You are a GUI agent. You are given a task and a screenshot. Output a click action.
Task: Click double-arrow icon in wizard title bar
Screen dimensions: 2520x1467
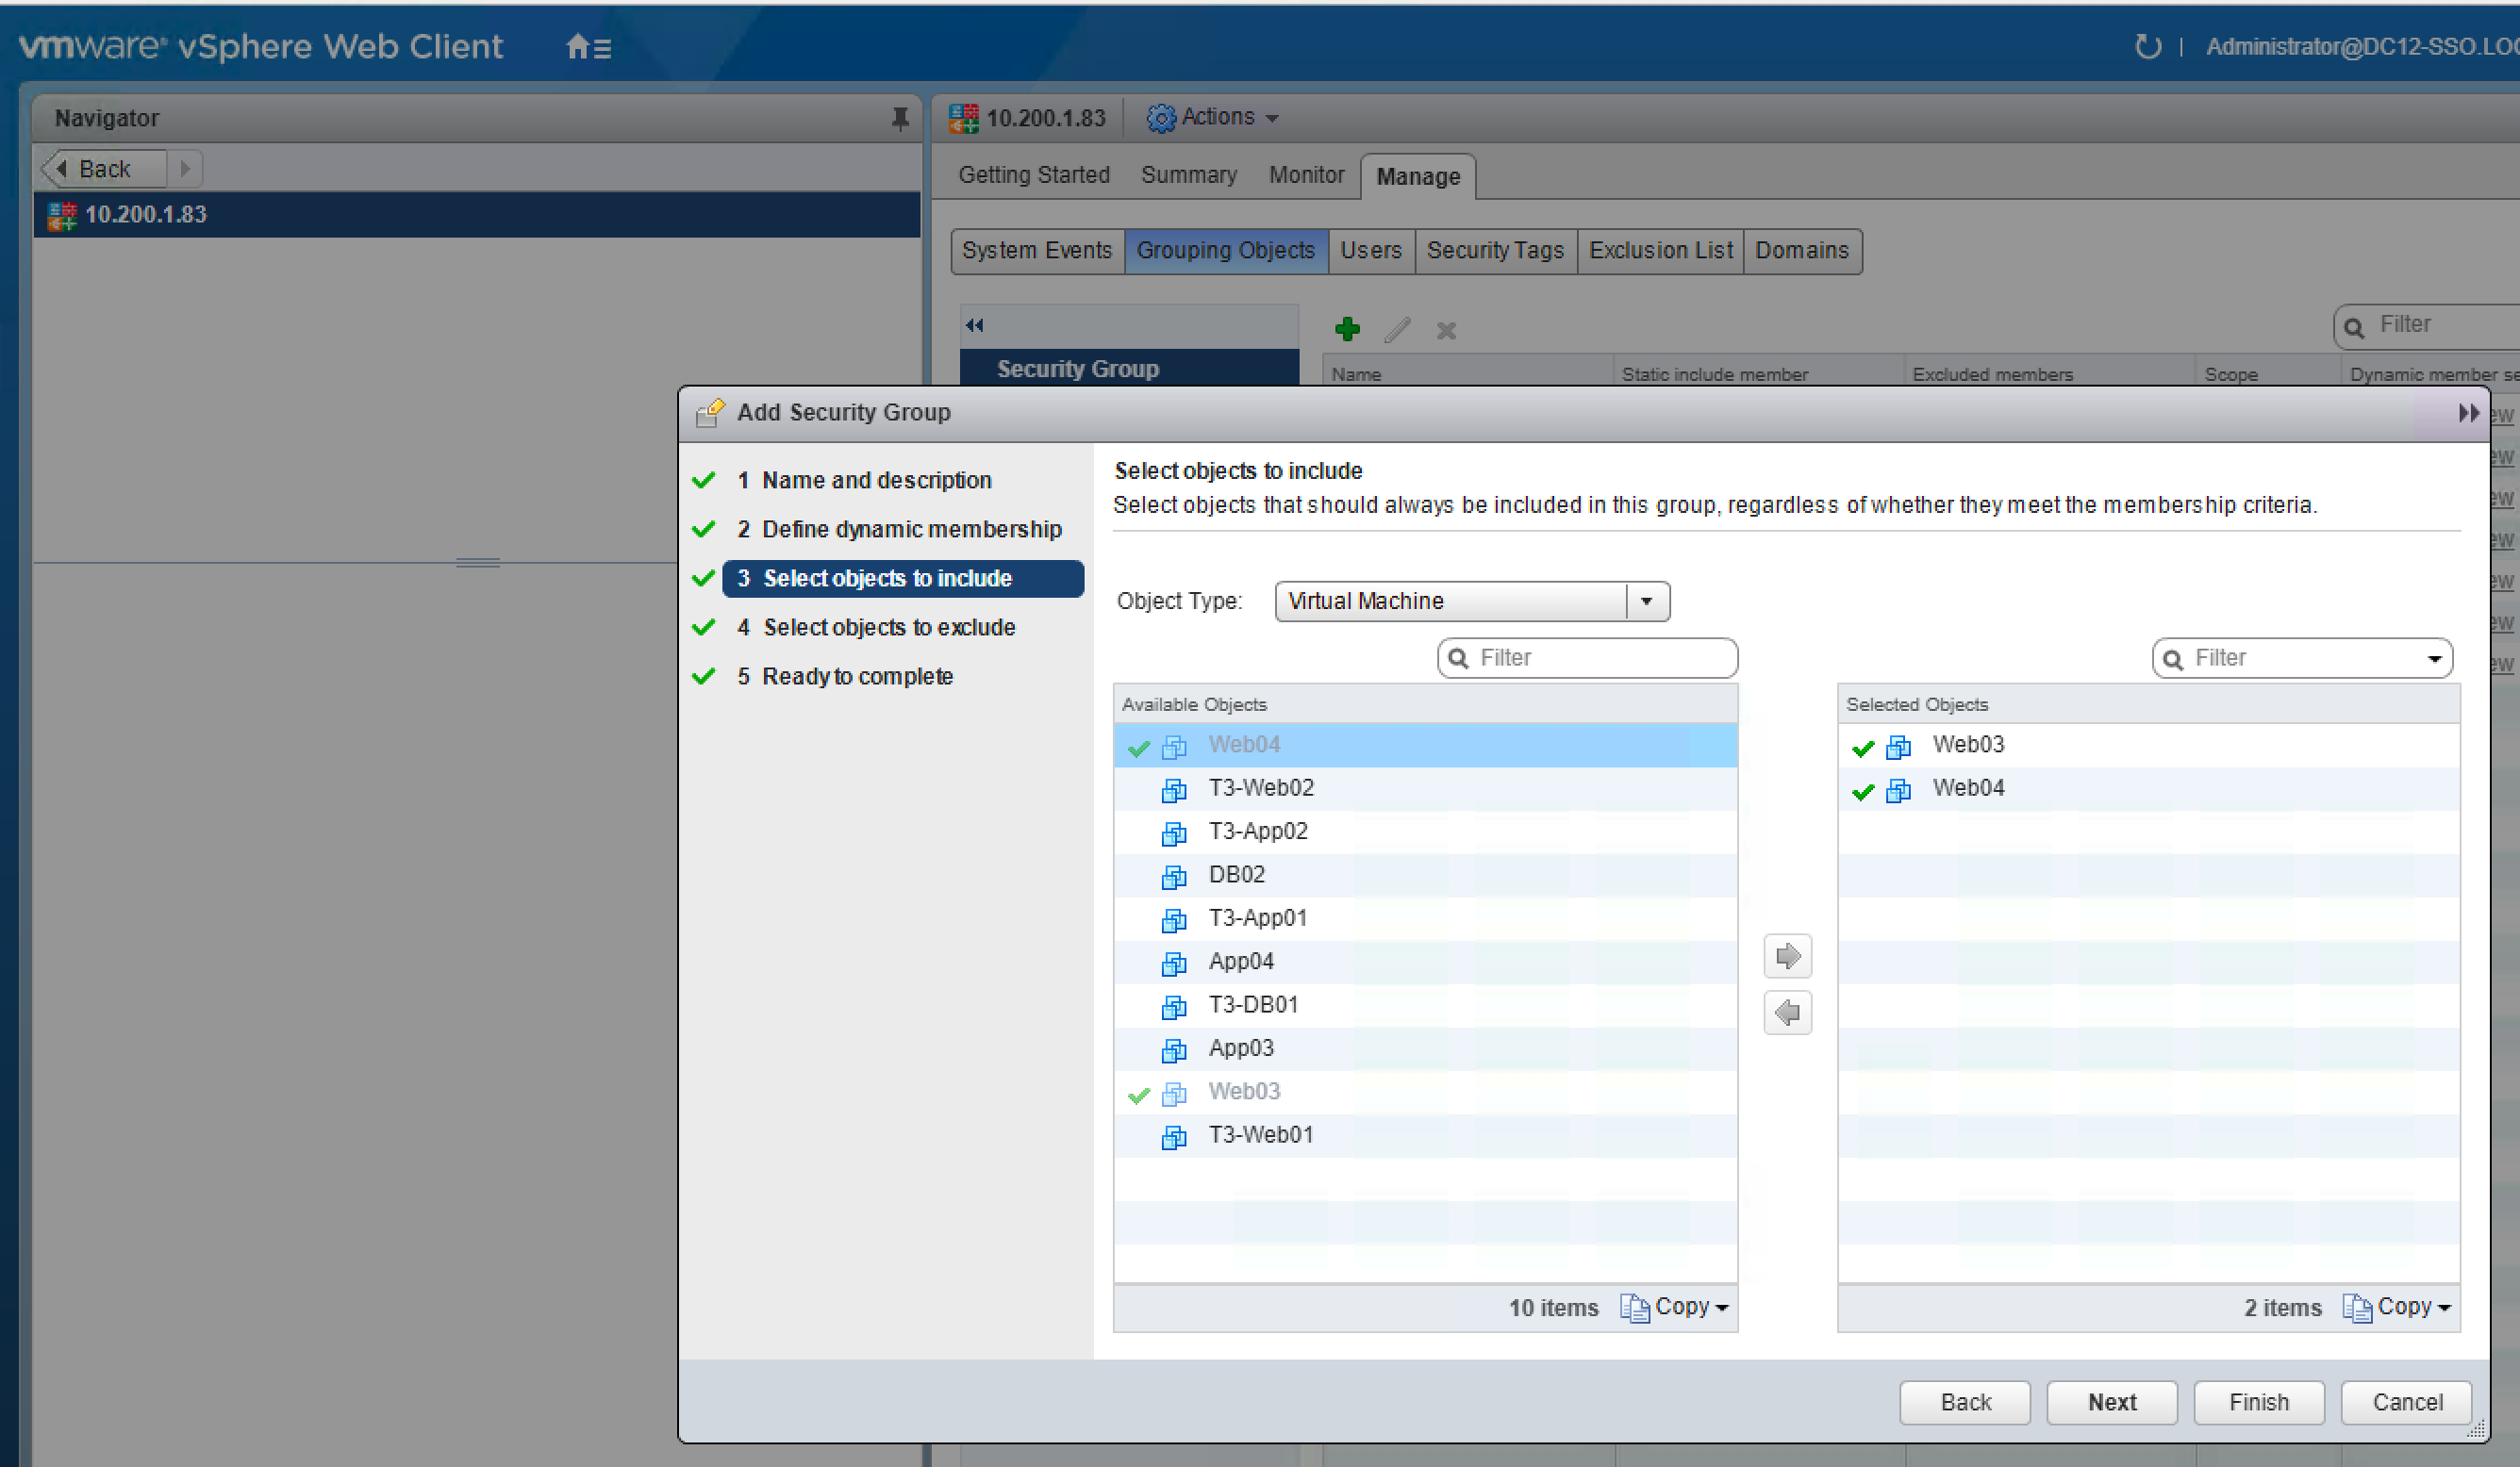click(x=2468, y=413)
